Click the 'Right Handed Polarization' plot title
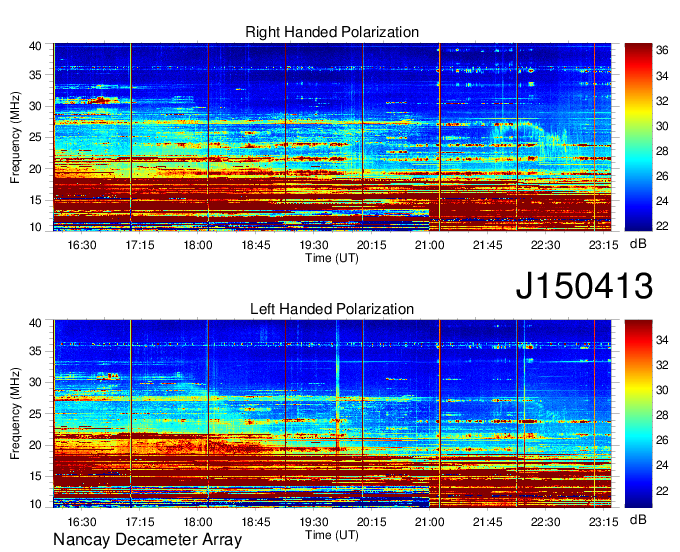This screenshot has height=552, width=680. (x=332, y=32)
